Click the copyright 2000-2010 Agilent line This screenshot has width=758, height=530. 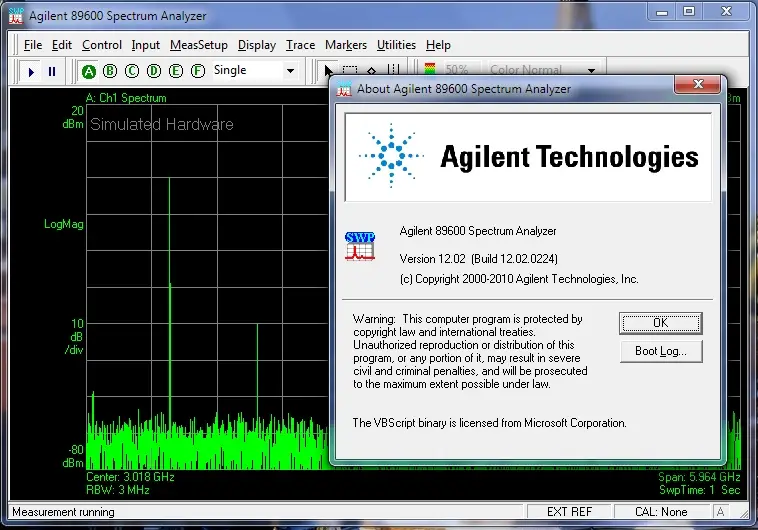(519, 279)
